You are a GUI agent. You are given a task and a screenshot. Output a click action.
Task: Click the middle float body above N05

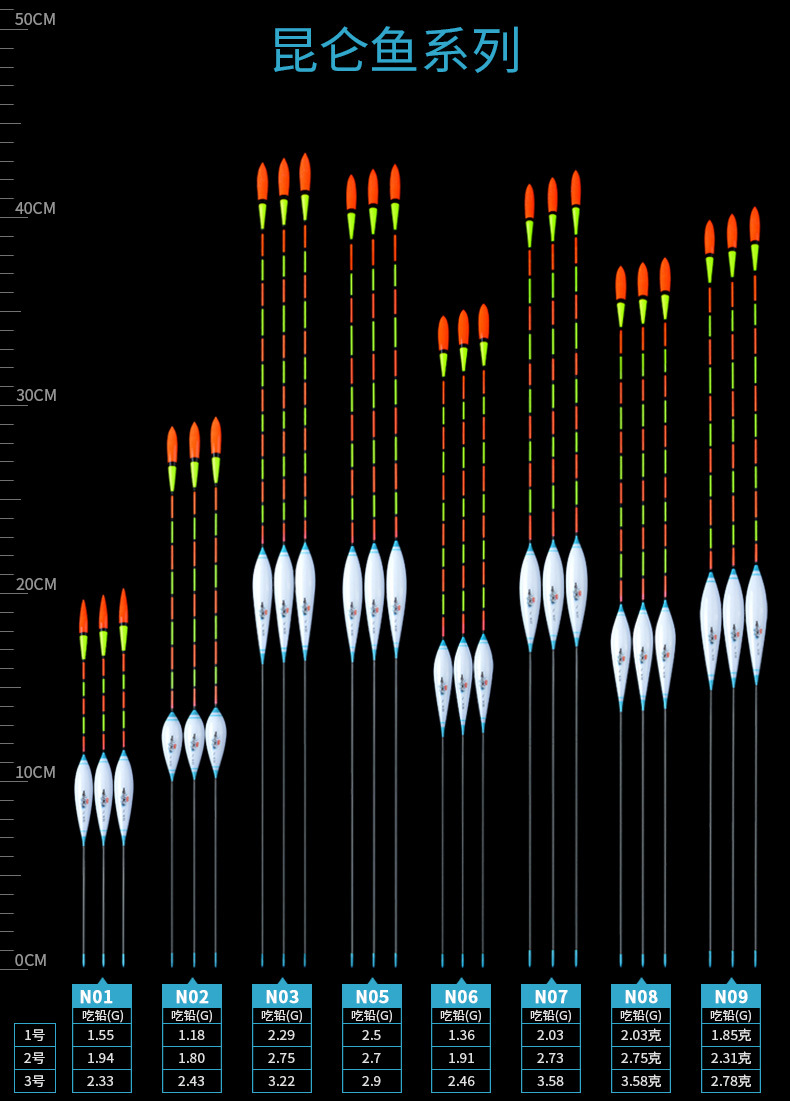click(374, 602)
